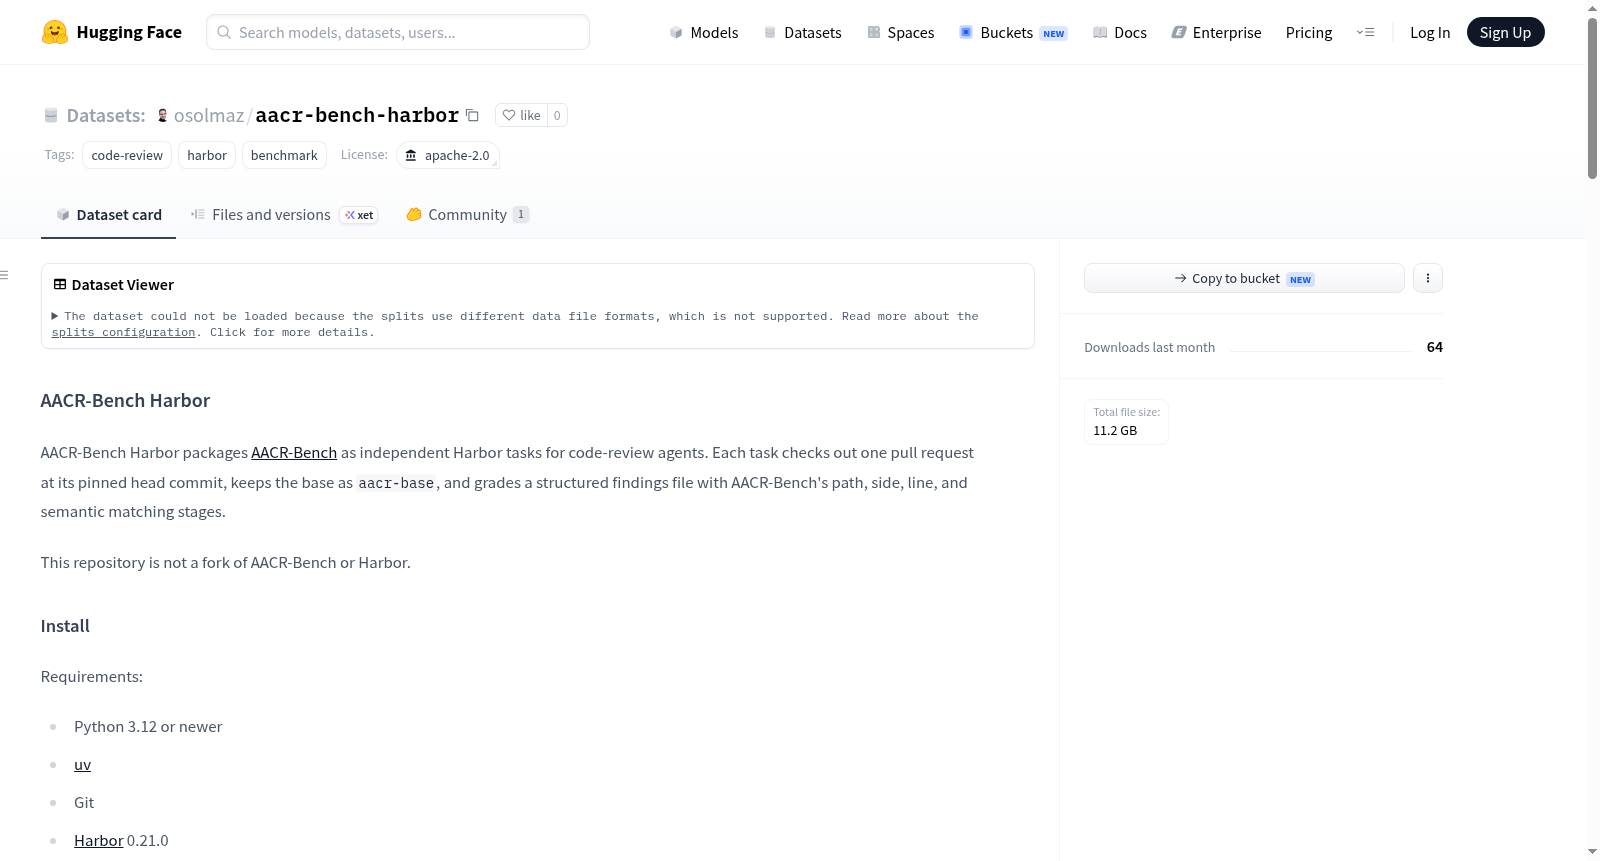This screenshot has height=861, width=1600.
Task: Copy the dataset name with the copy icon
Action: 472,115
